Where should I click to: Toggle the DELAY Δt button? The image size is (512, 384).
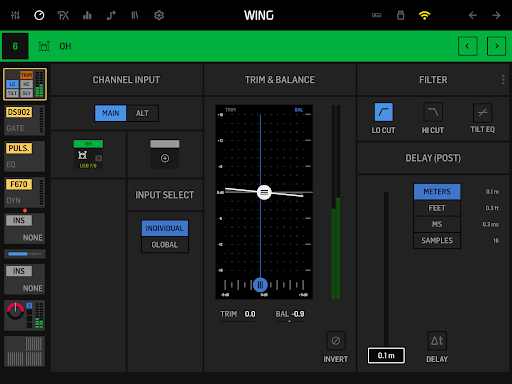point(437,341)
